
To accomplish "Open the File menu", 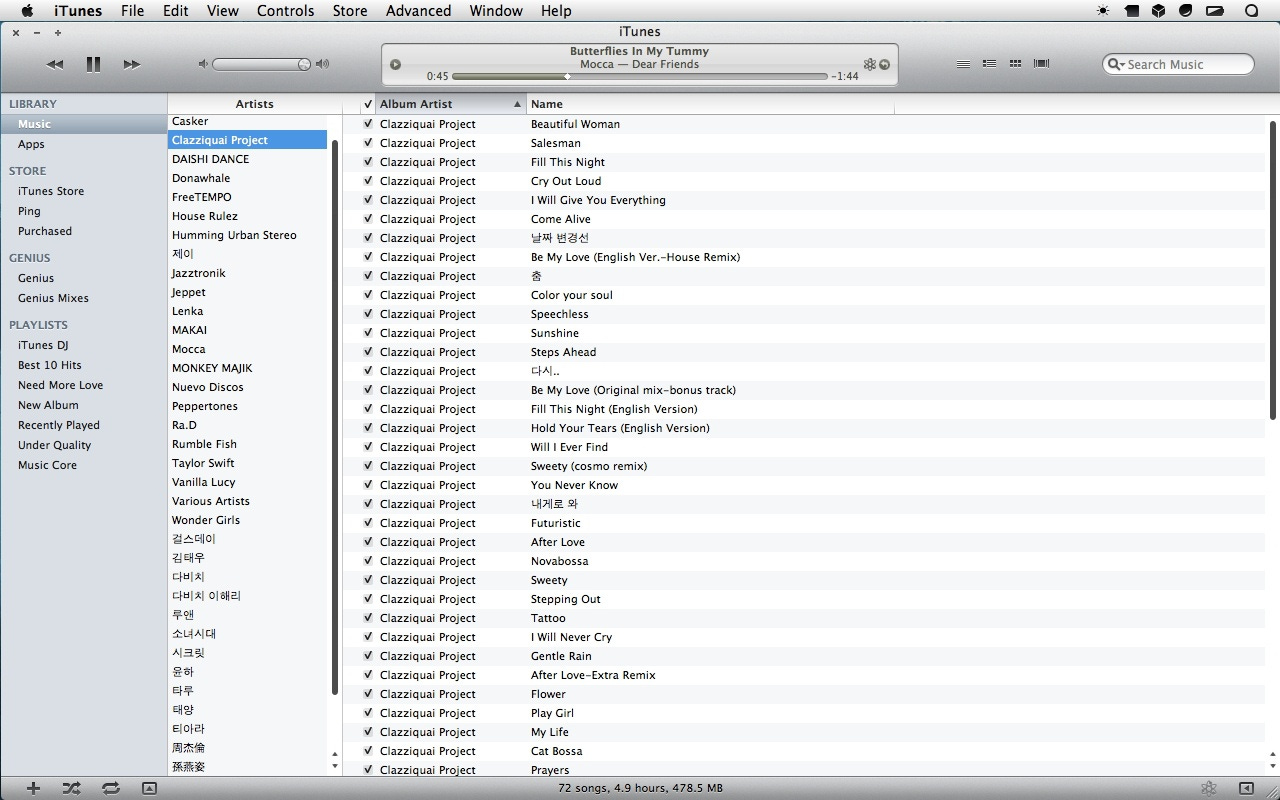I will (x=132, y=11).
